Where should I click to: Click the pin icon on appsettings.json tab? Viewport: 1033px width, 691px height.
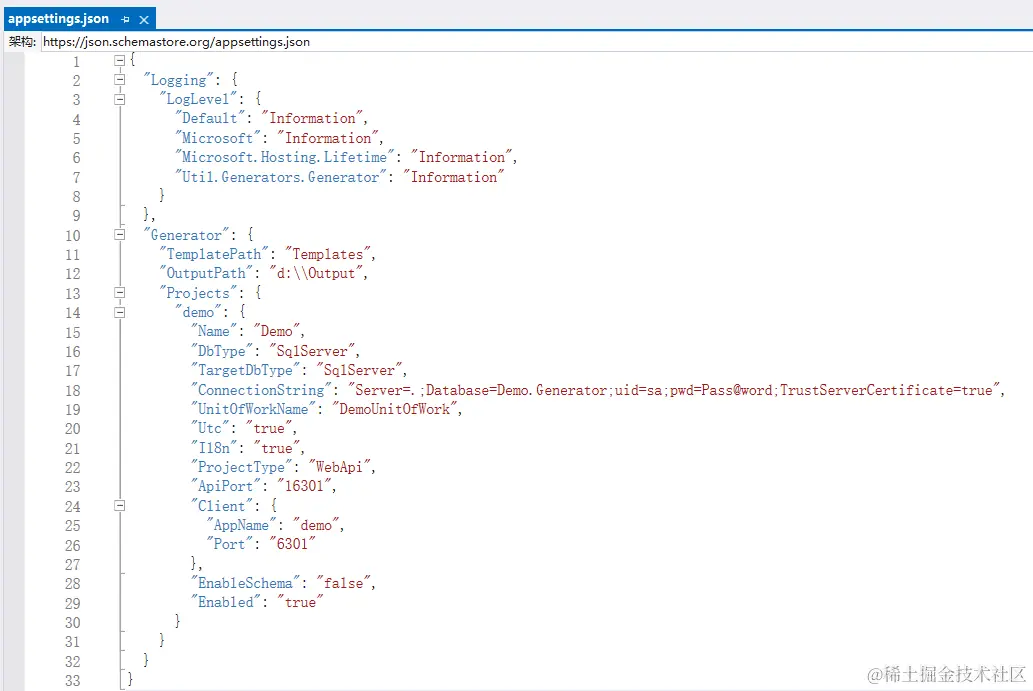point(125,20)
